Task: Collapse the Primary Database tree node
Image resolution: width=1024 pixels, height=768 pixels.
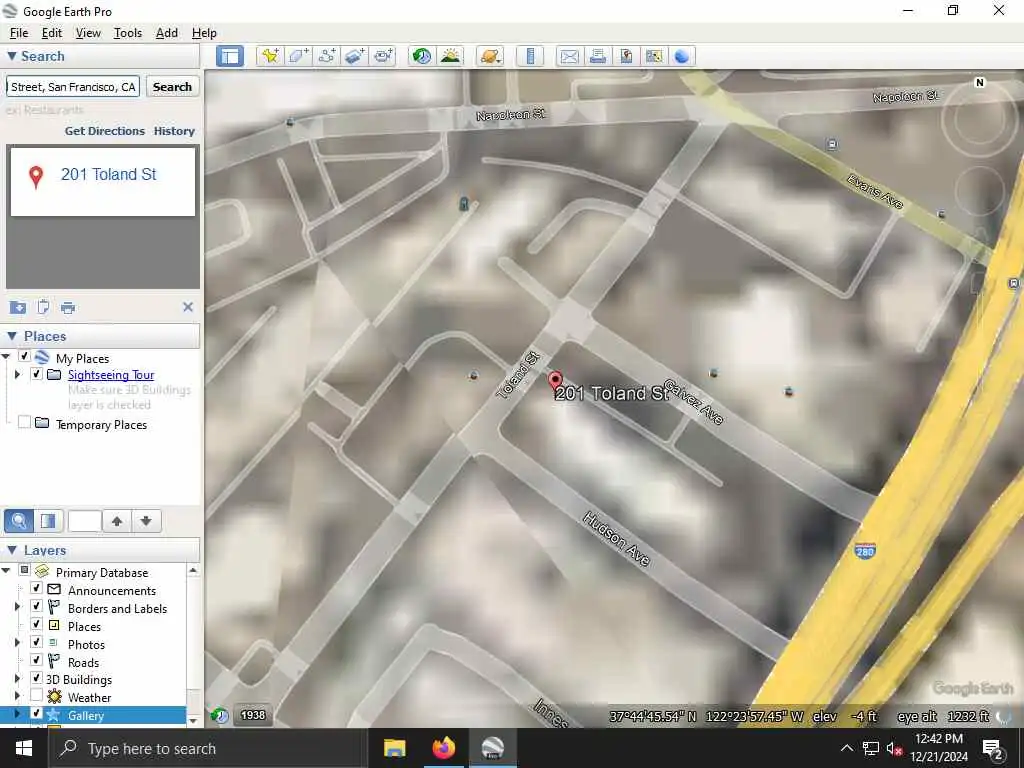Action: coord(7,571)
